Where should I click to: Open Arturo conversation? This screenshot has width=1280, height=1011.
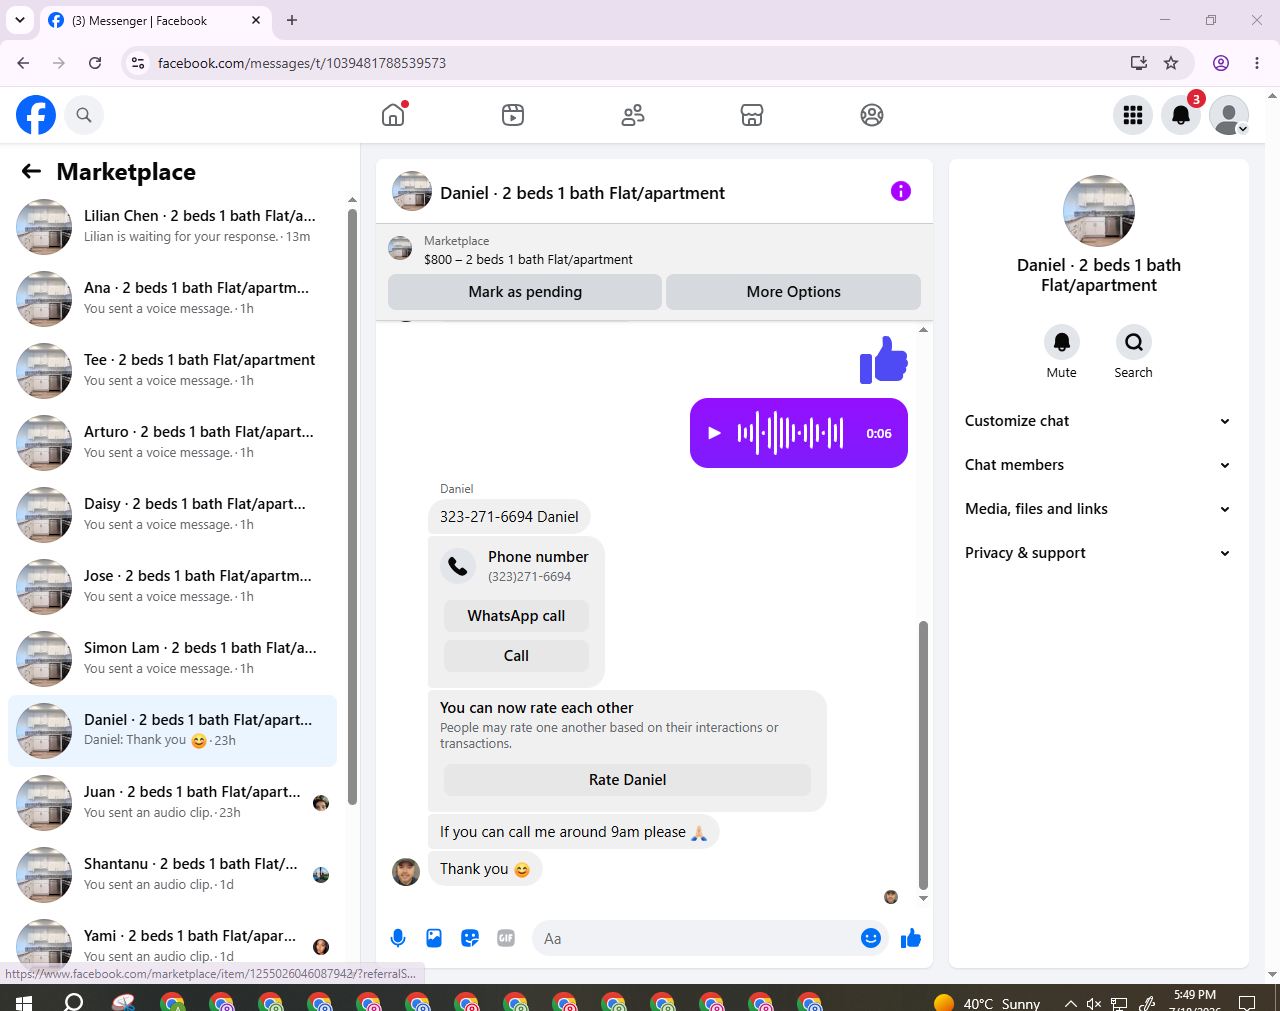point(173,443)
